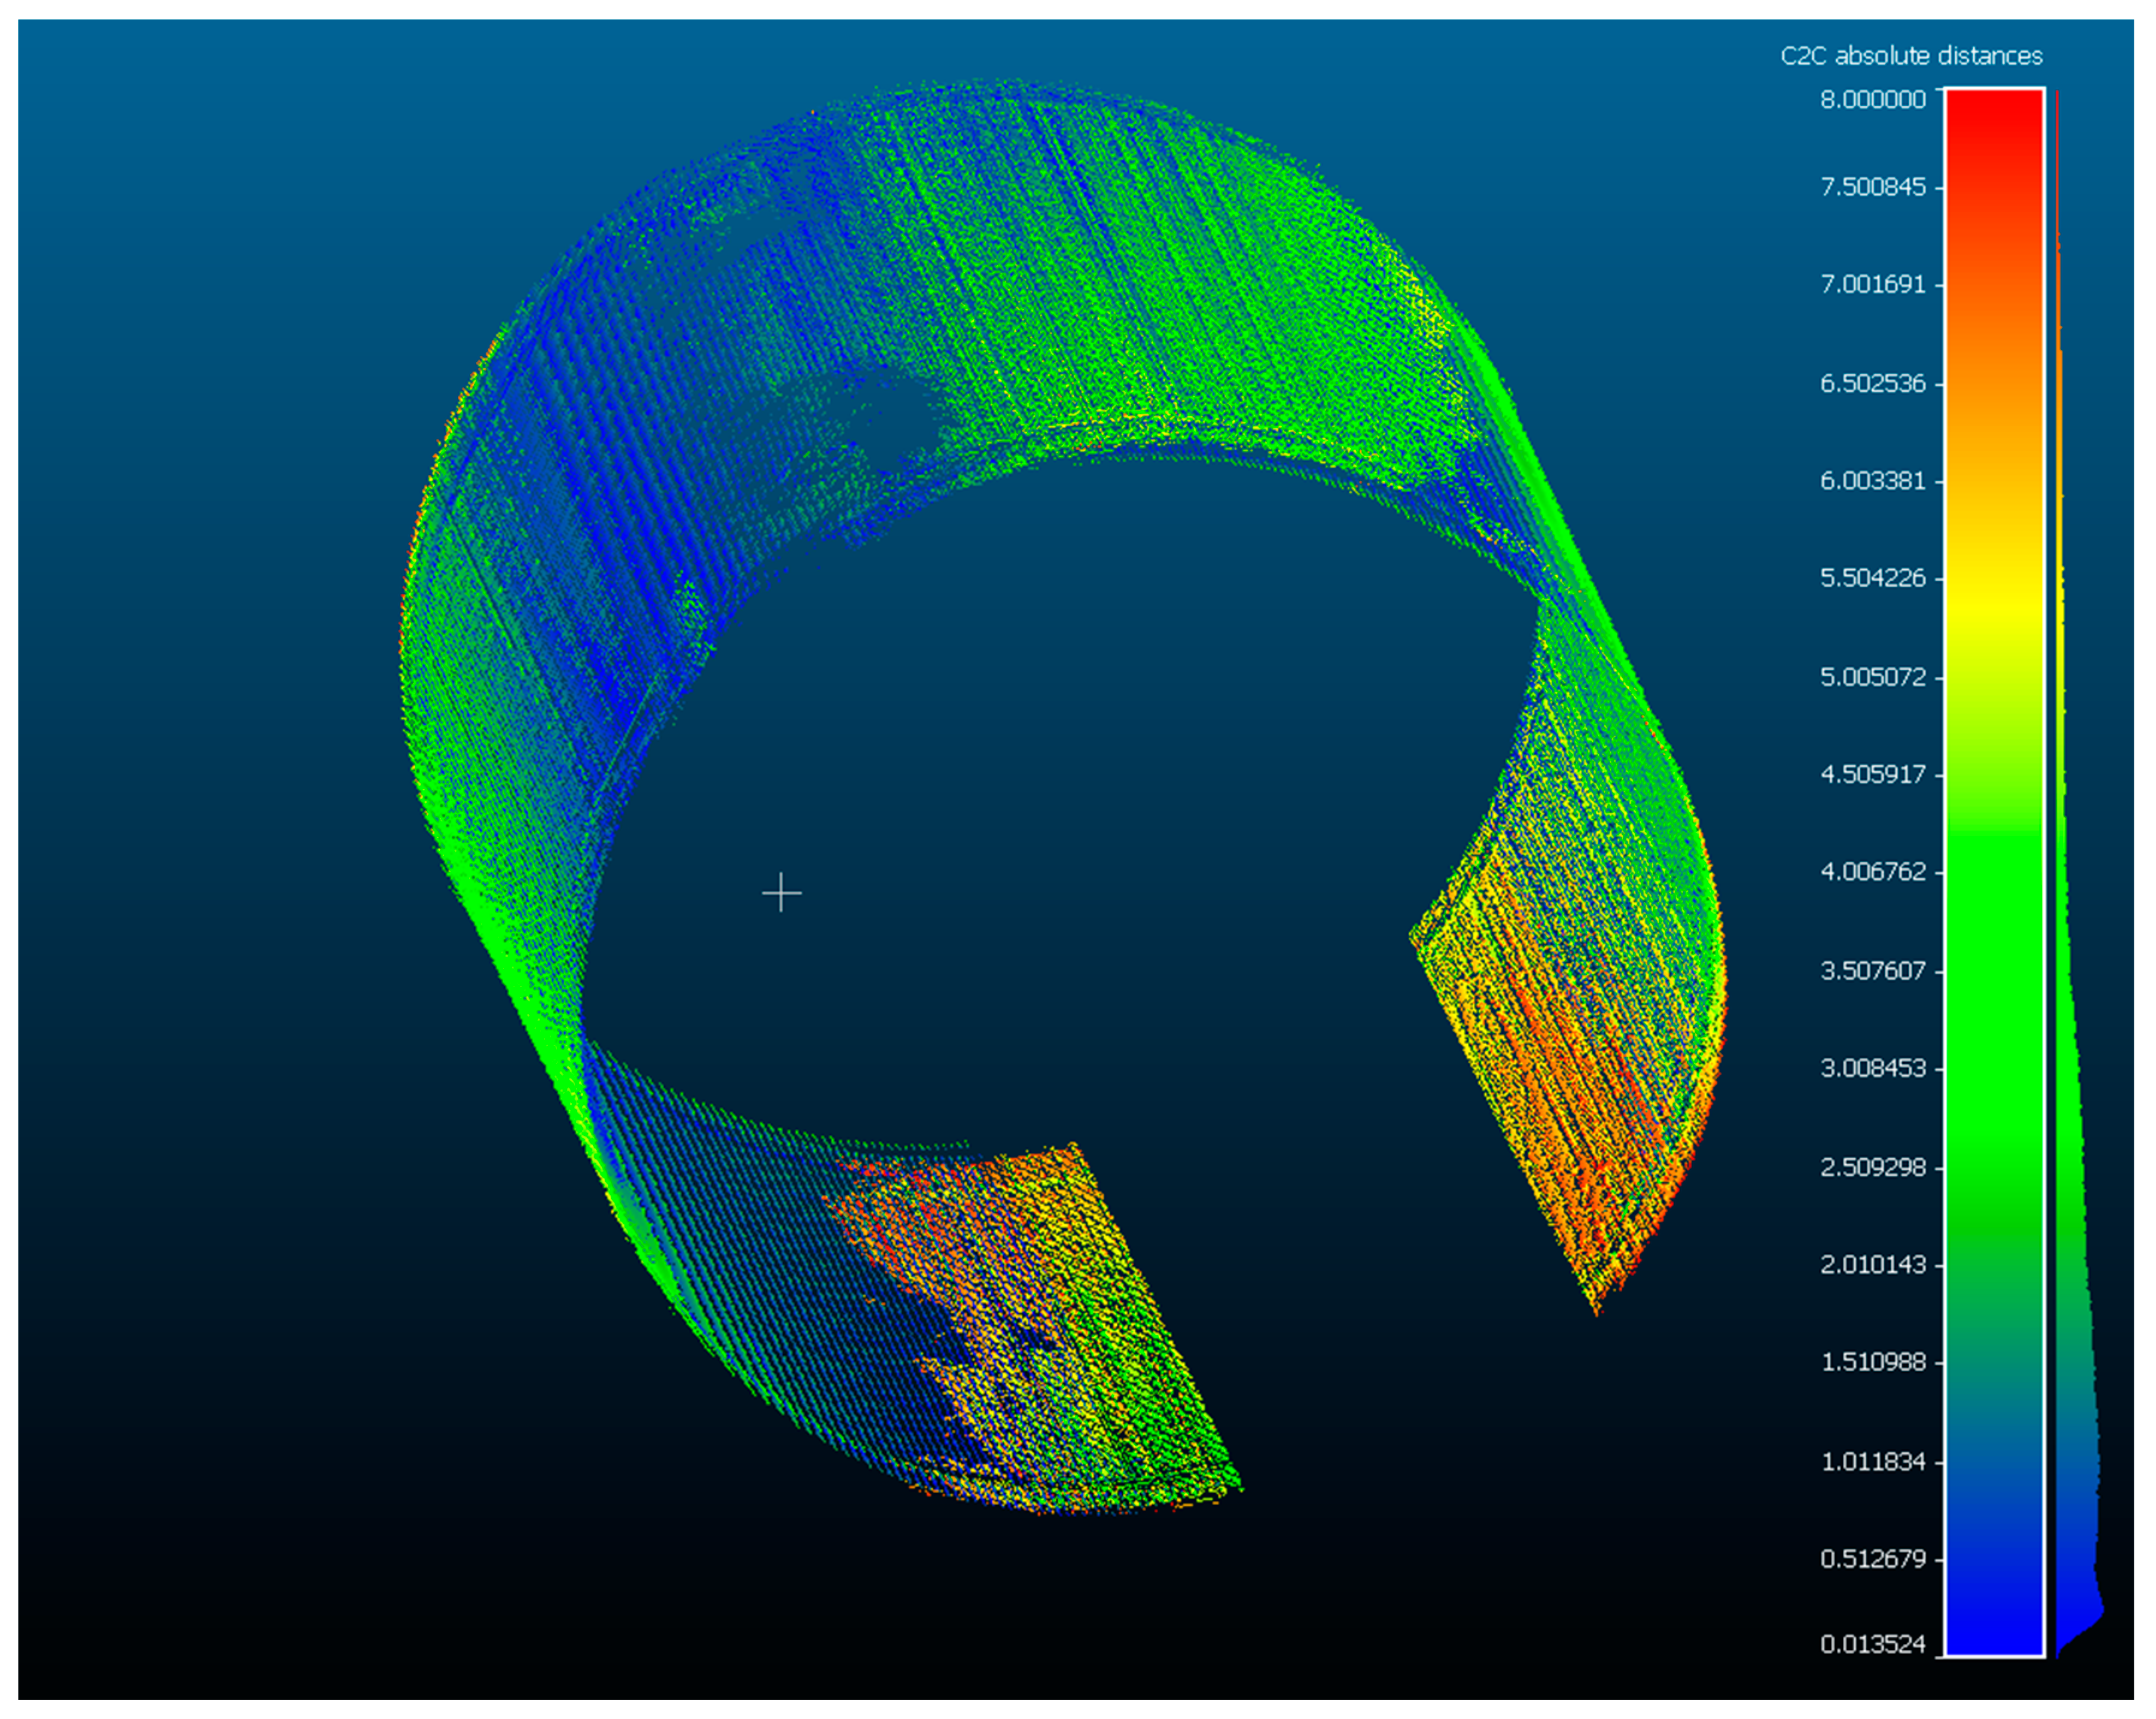Image resolution: width=2156 pixels, height=1719 pixels.
Task: Click the 5.504226 scale label
Action: pyautogui.click(x=1872, y=578)
